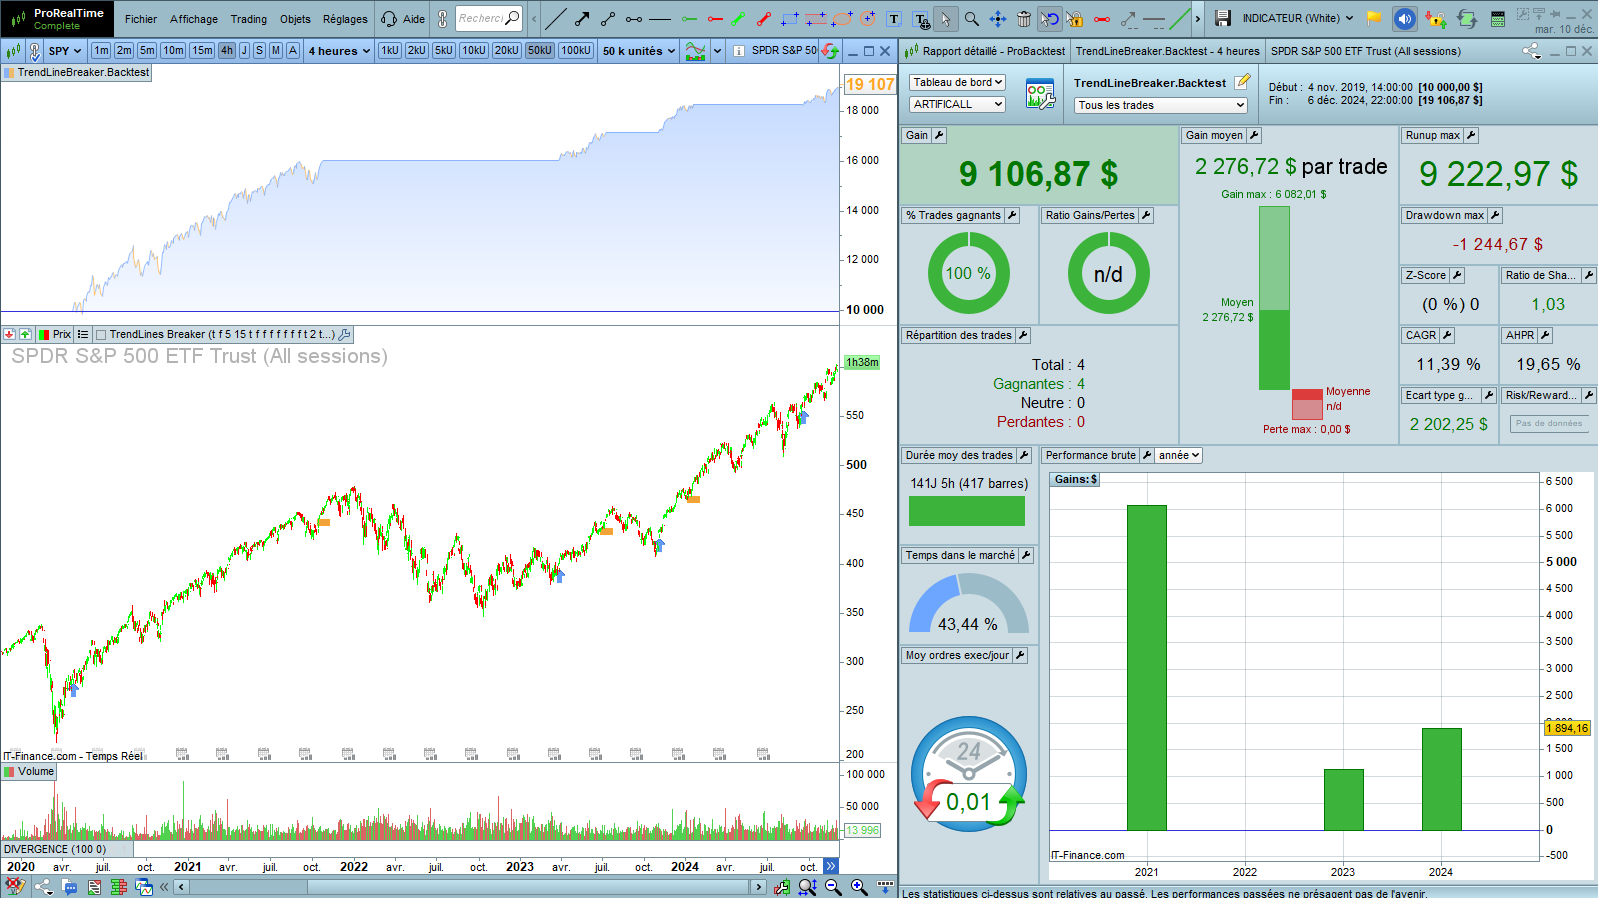Open the Tableau de bord dropdown
This screenshot has width=1598, height=898.
point(957,82)
